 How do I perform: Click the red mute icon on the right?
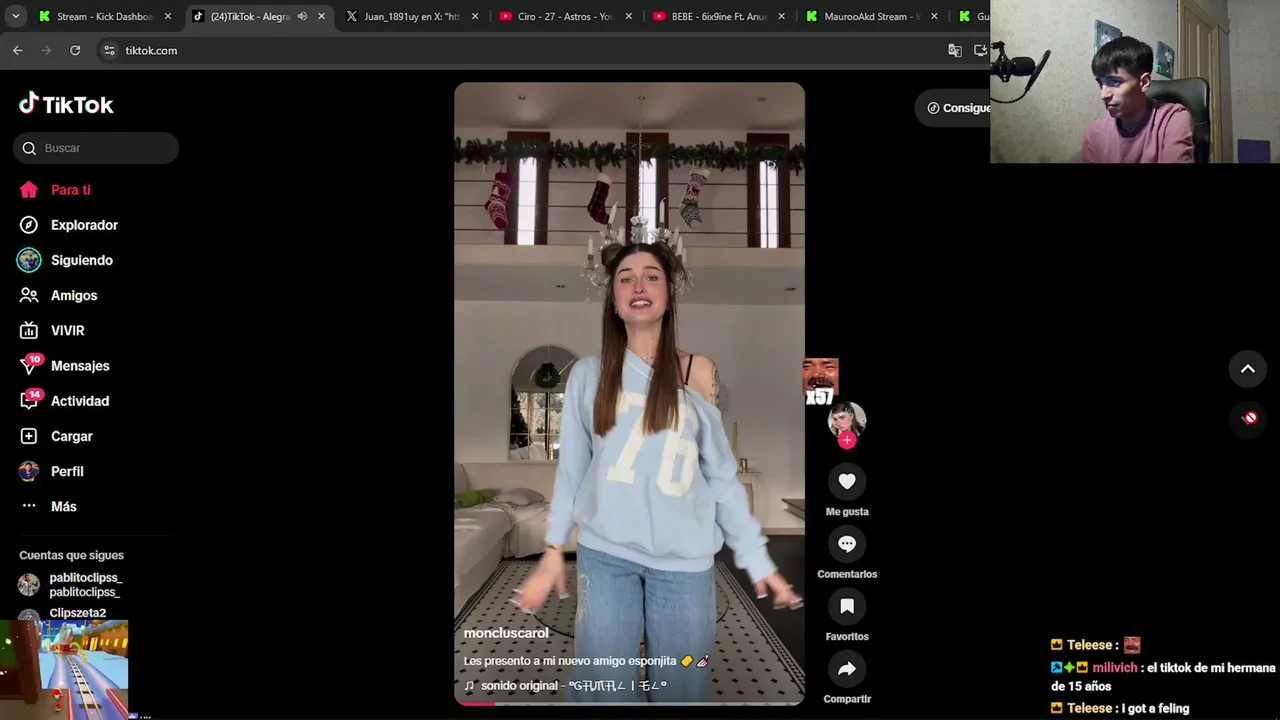[1249, 418]
